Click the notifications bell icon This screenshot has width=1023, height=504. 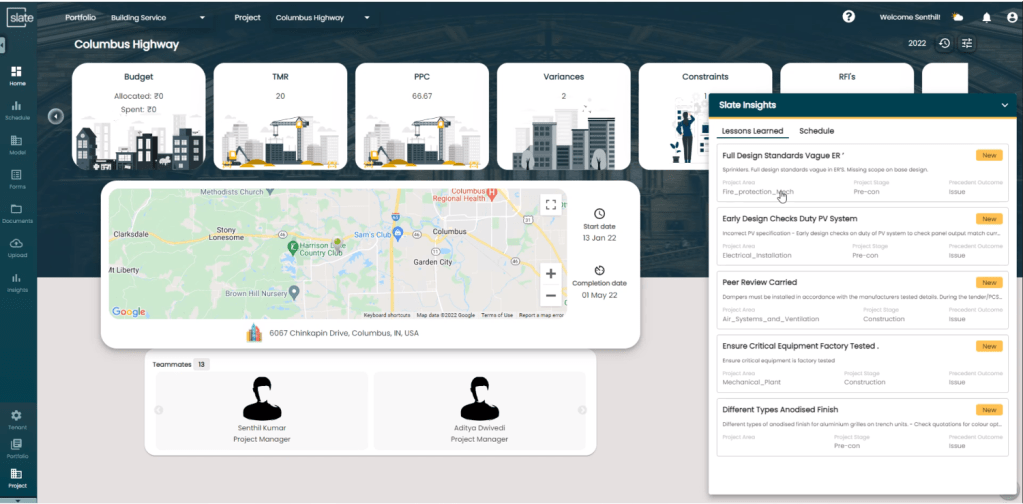987,17
